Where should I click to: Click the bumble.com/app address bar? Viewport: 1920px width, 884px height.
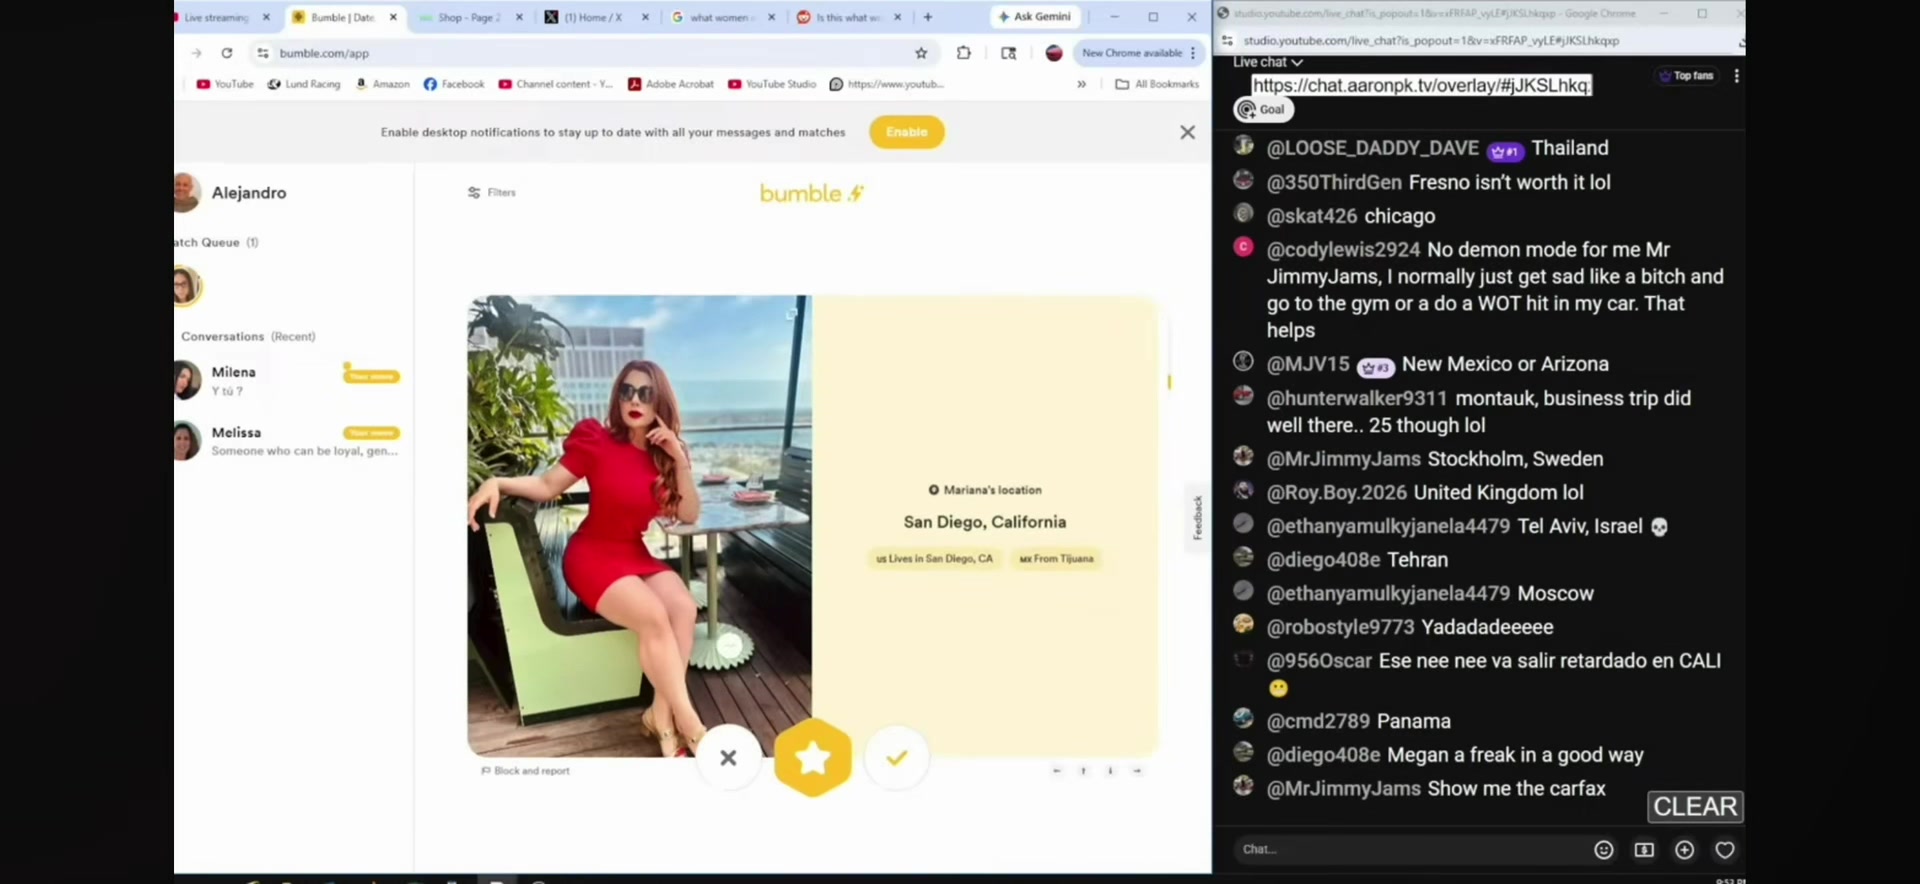(590, 53)
